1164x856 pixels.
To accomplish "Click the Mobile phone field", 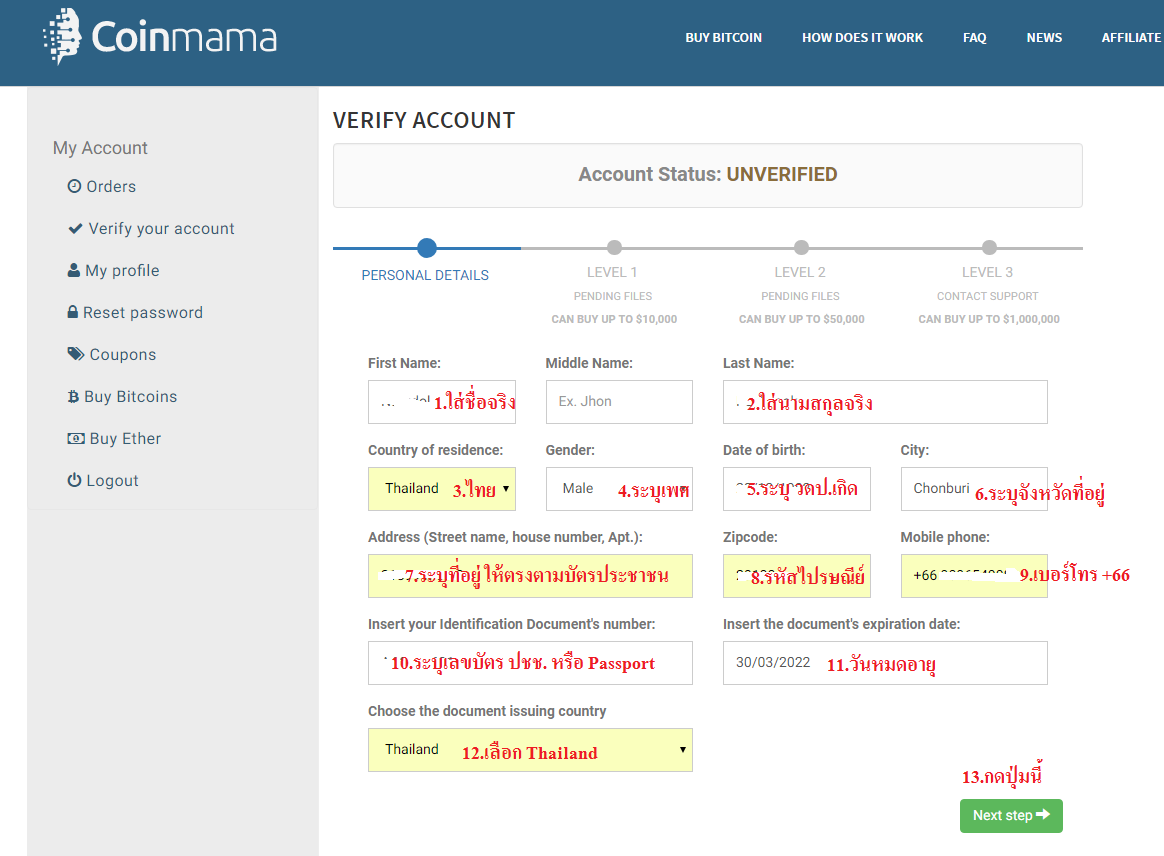I will (x=974, y=575).
